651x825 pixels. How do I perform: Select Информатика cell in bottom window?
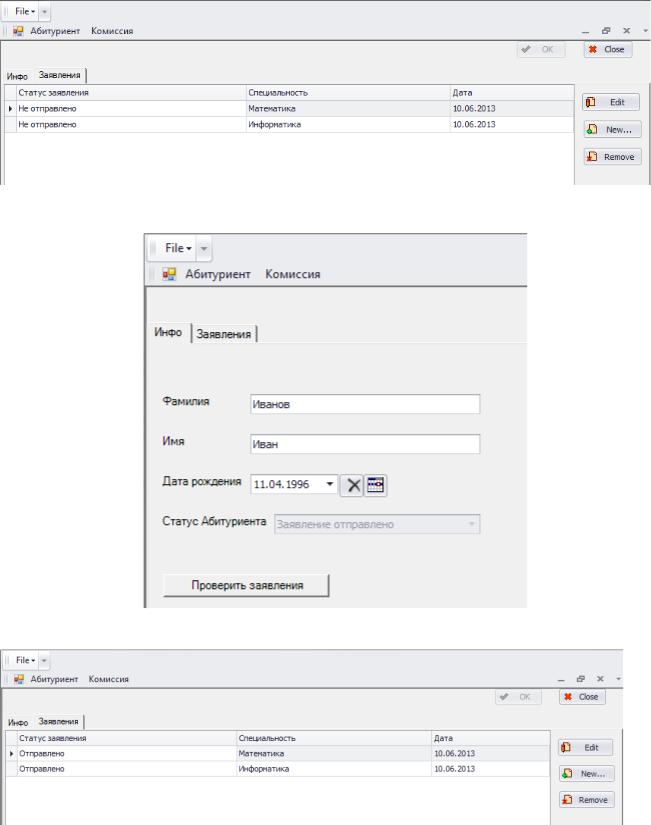coord(334,769)
